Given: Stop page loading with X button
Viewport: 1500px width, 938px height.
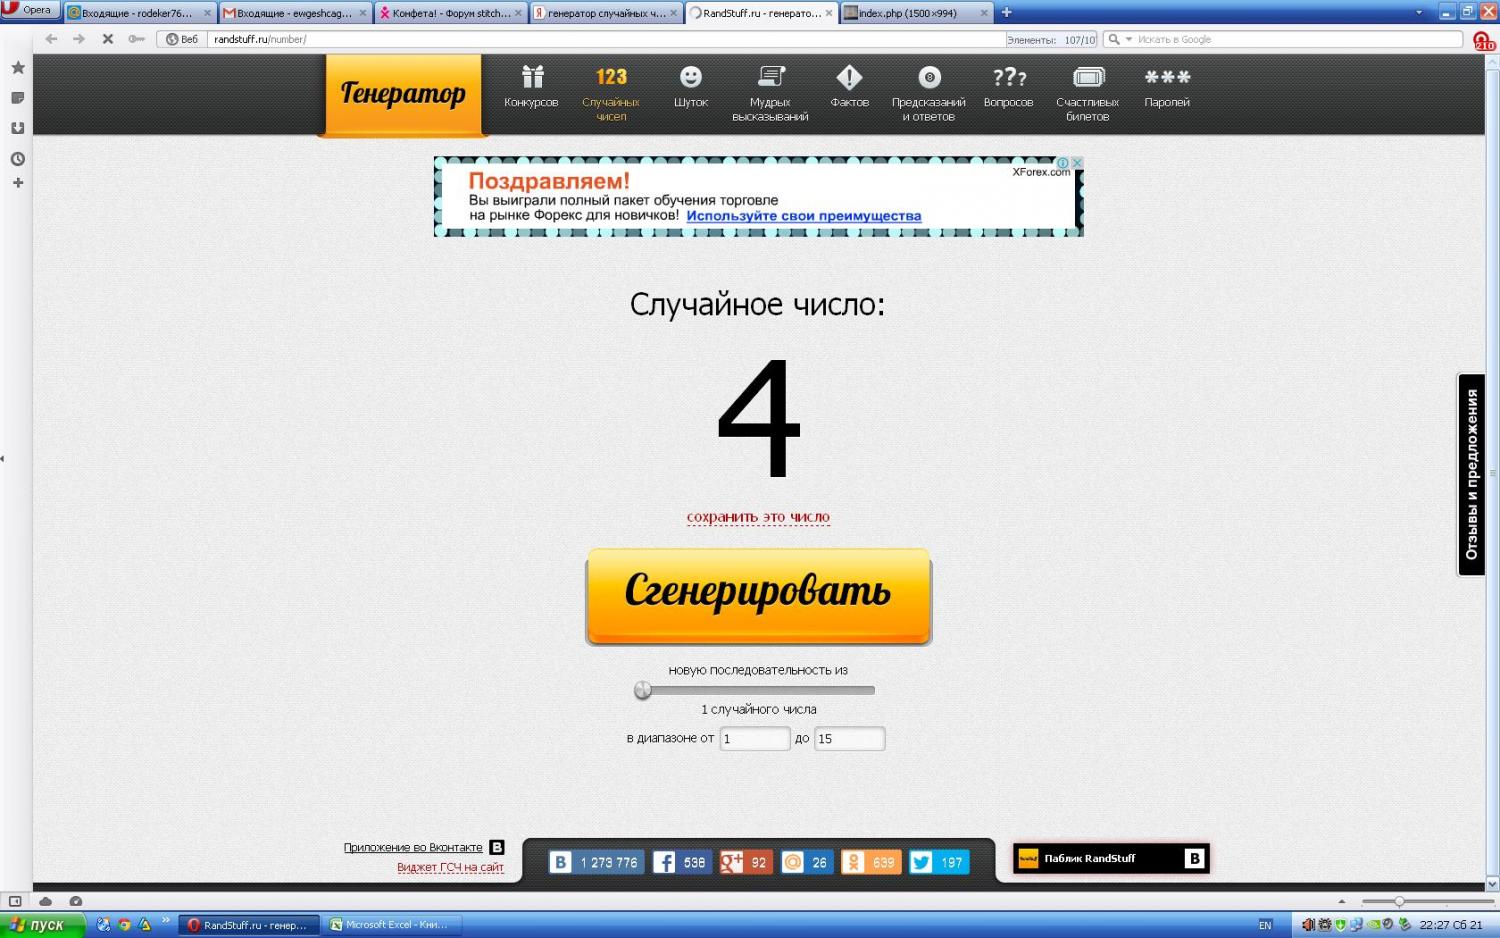Looking at the screenshot, I should click(108, 39).
